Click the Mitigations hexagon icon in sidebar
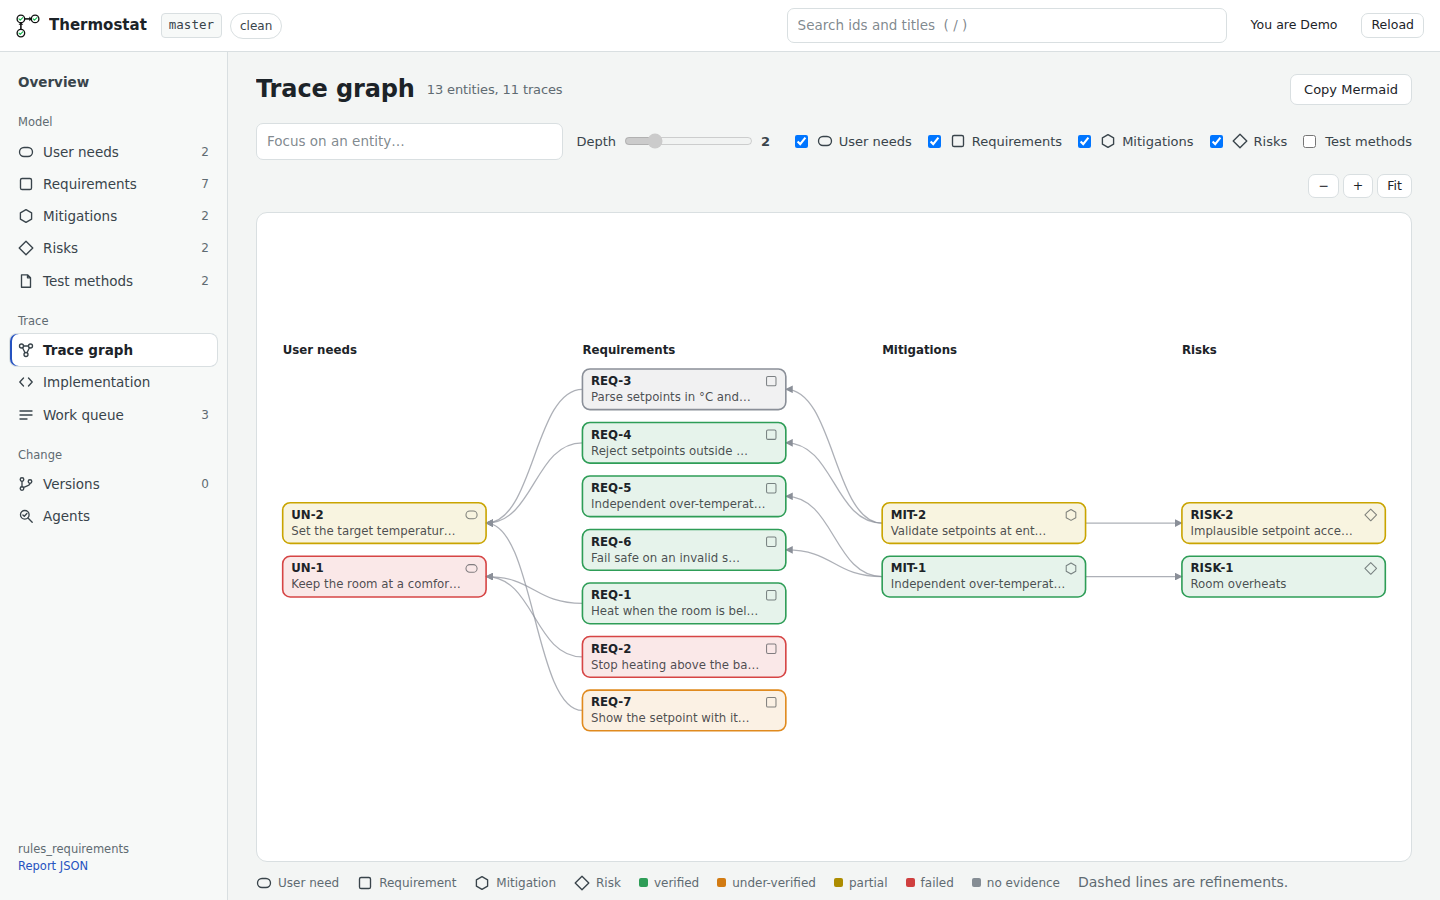Image resolution: width=1440 pixels, height=900 pixels. (26, 216)
